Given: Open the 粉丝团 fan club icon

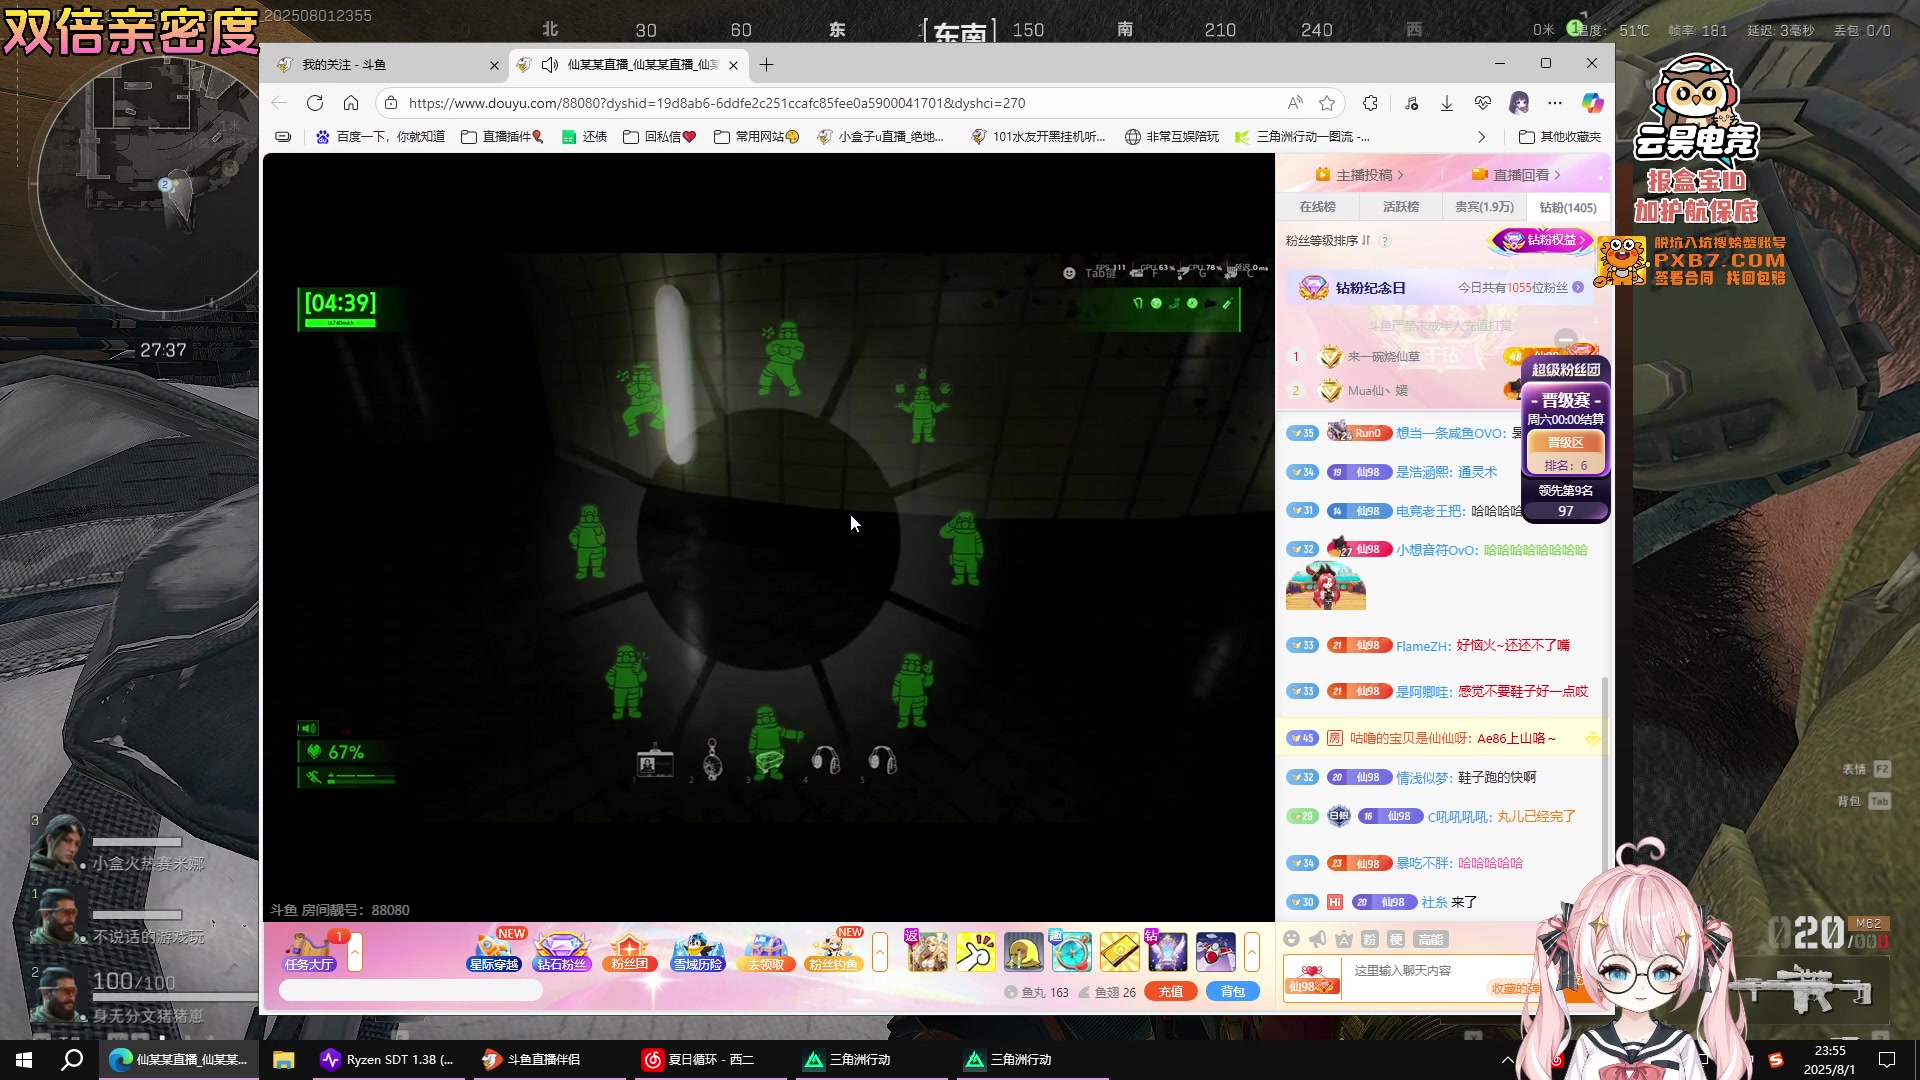Looking at the screenshot, I should [x=629, y=952].
